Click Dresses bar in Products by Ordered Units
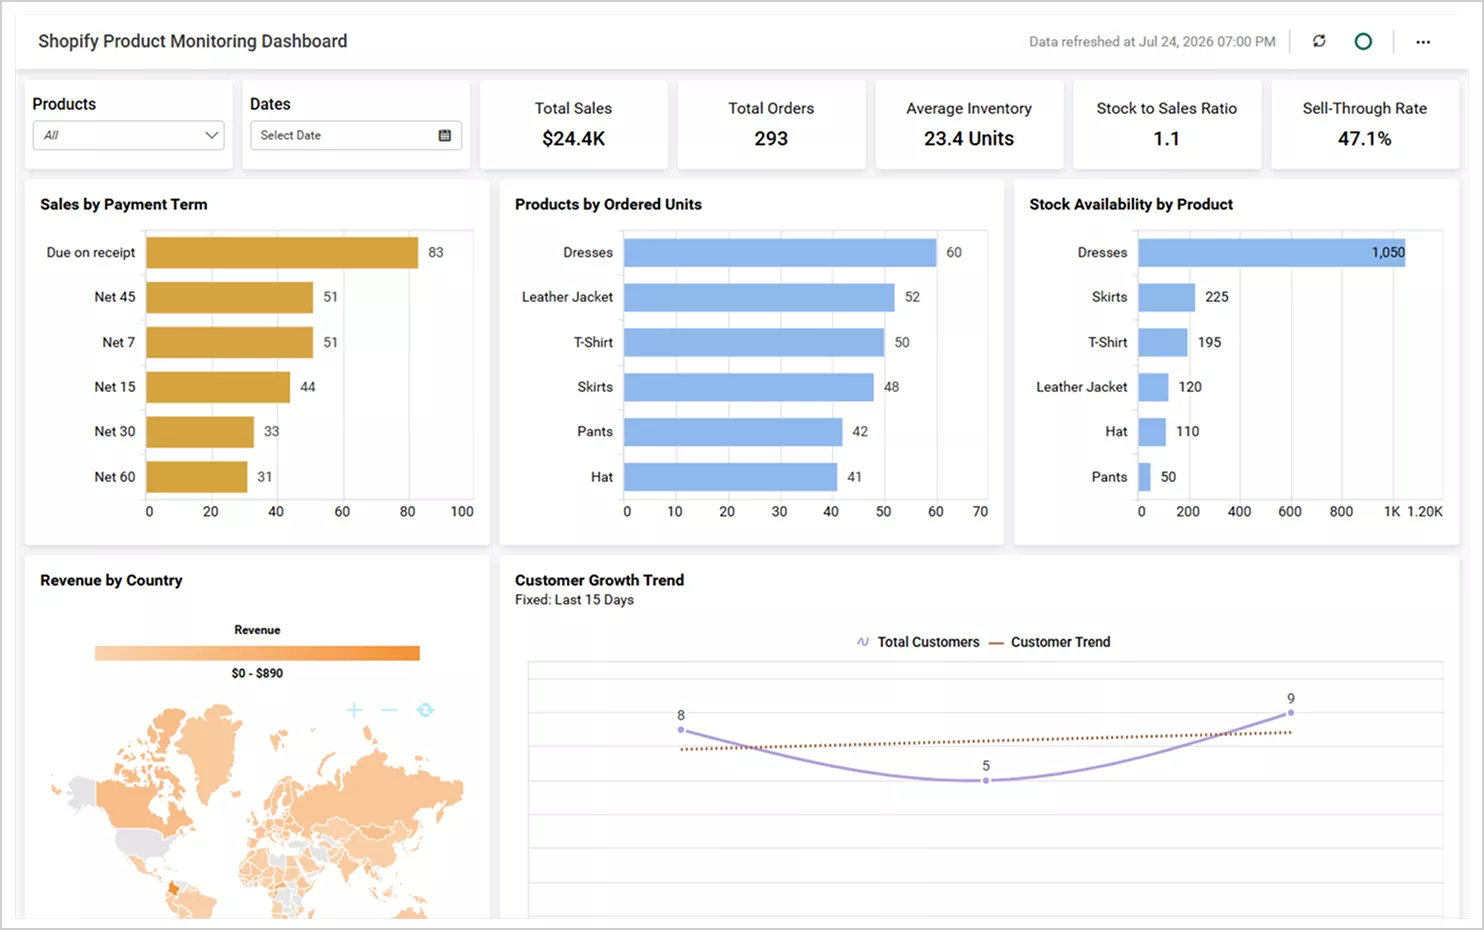This screenshot has height=930, width=1484. [x=780, y=252]
